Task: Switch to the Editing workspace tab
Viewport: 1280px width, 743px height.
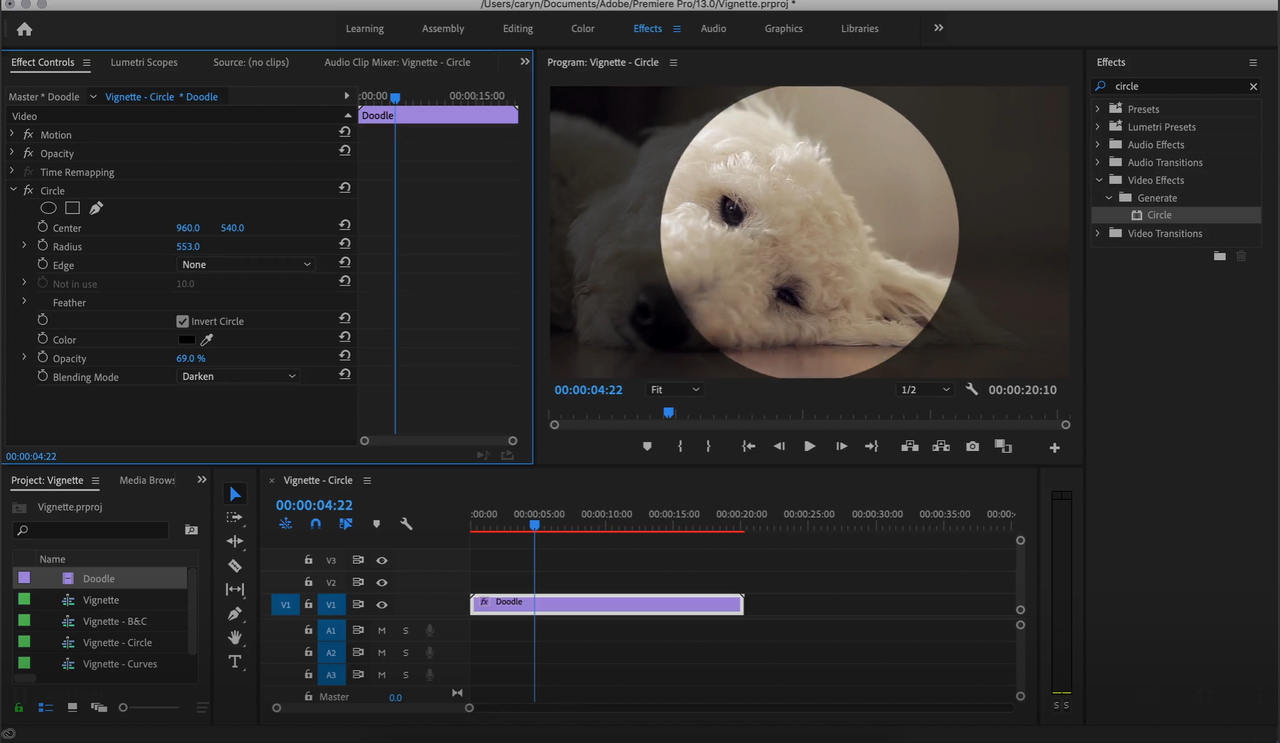Action: click(517, 28)
